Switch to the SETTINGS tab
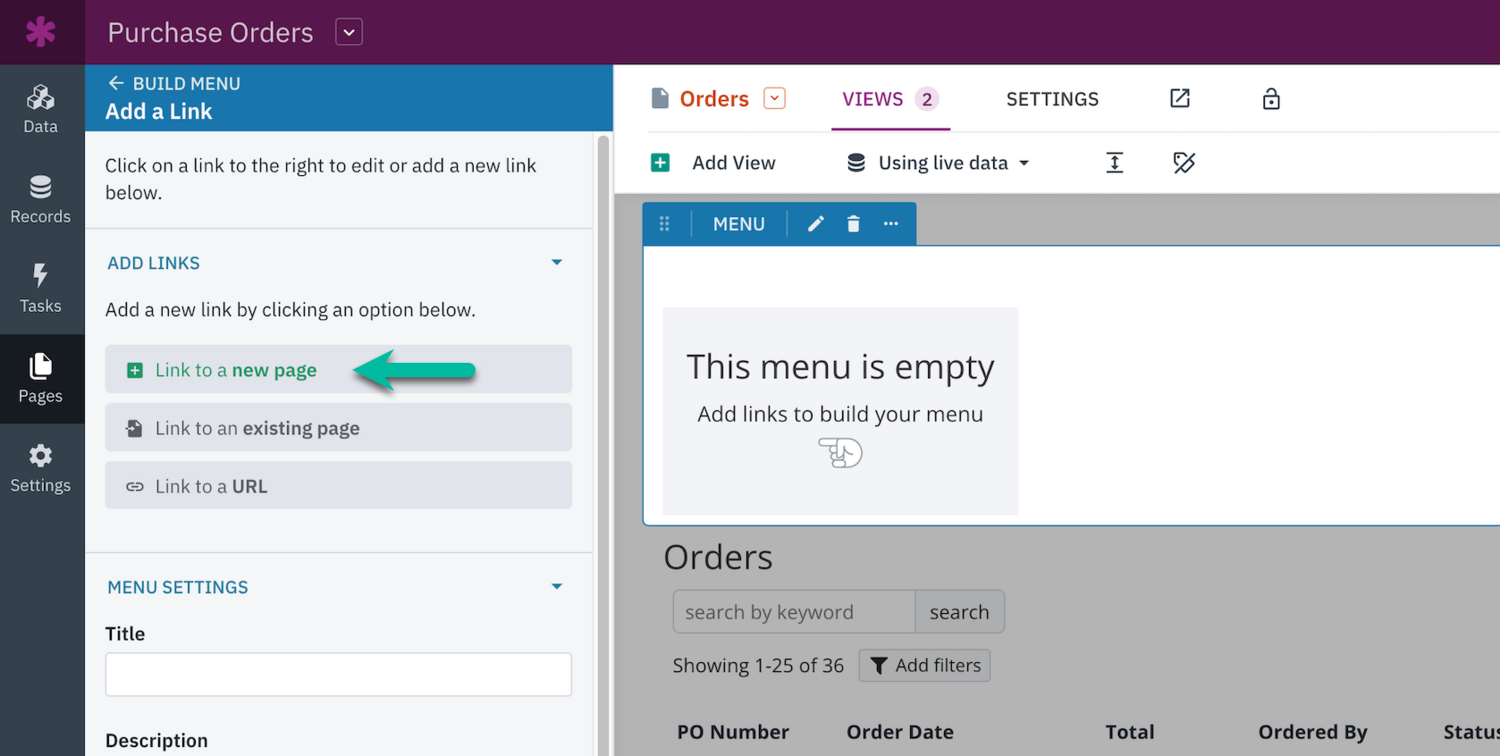The height and width of the screenshot is (756, 1500). click(x=1052, y=98)
